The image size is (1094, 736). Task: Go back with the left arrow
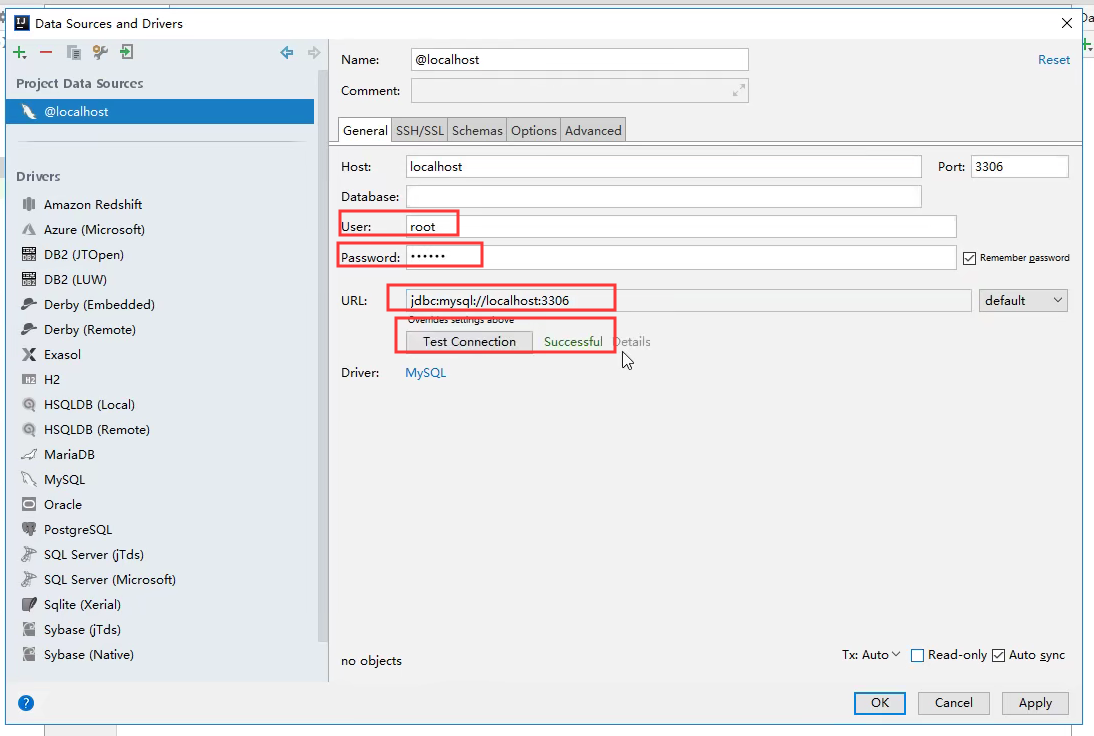(287, 52)
